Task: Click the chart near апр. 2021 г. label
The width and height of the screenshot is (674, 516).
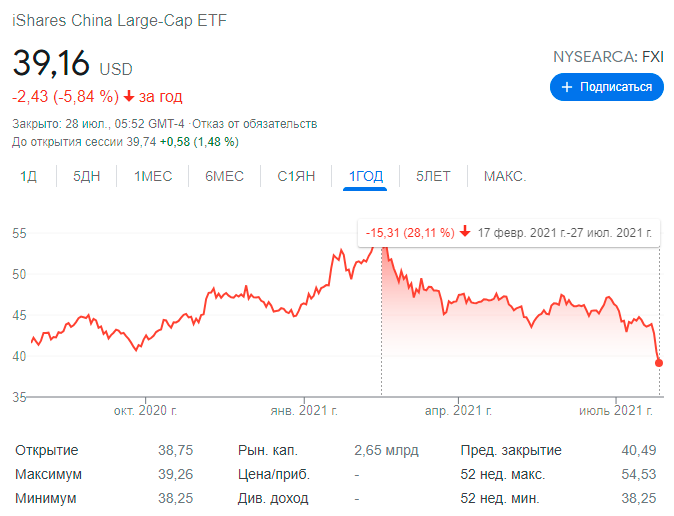Action: pos(458,411)
